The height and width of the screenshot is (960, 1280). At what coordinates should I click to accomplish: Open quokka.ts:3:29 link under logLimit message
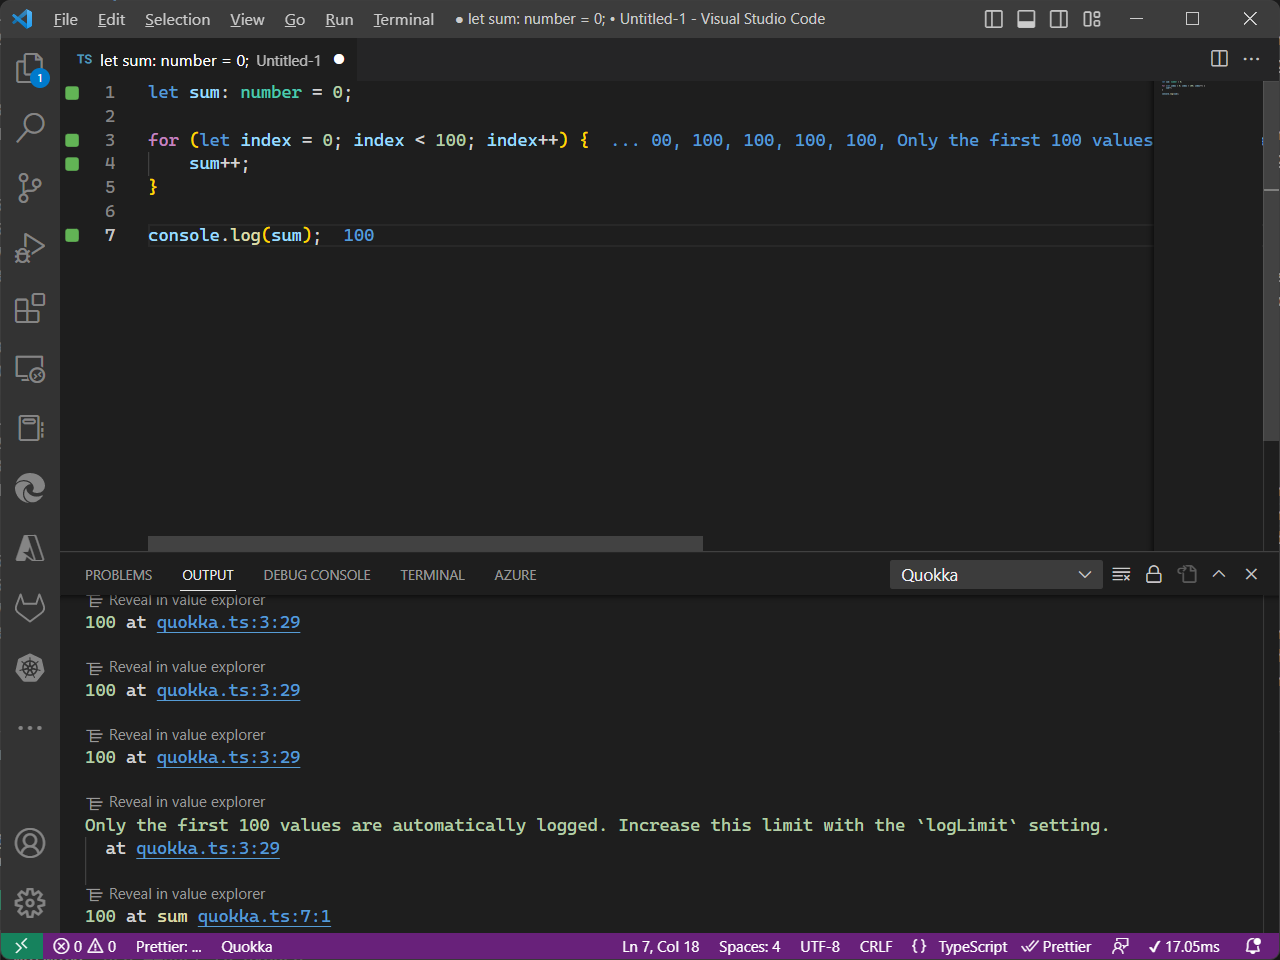coord(208,848)
